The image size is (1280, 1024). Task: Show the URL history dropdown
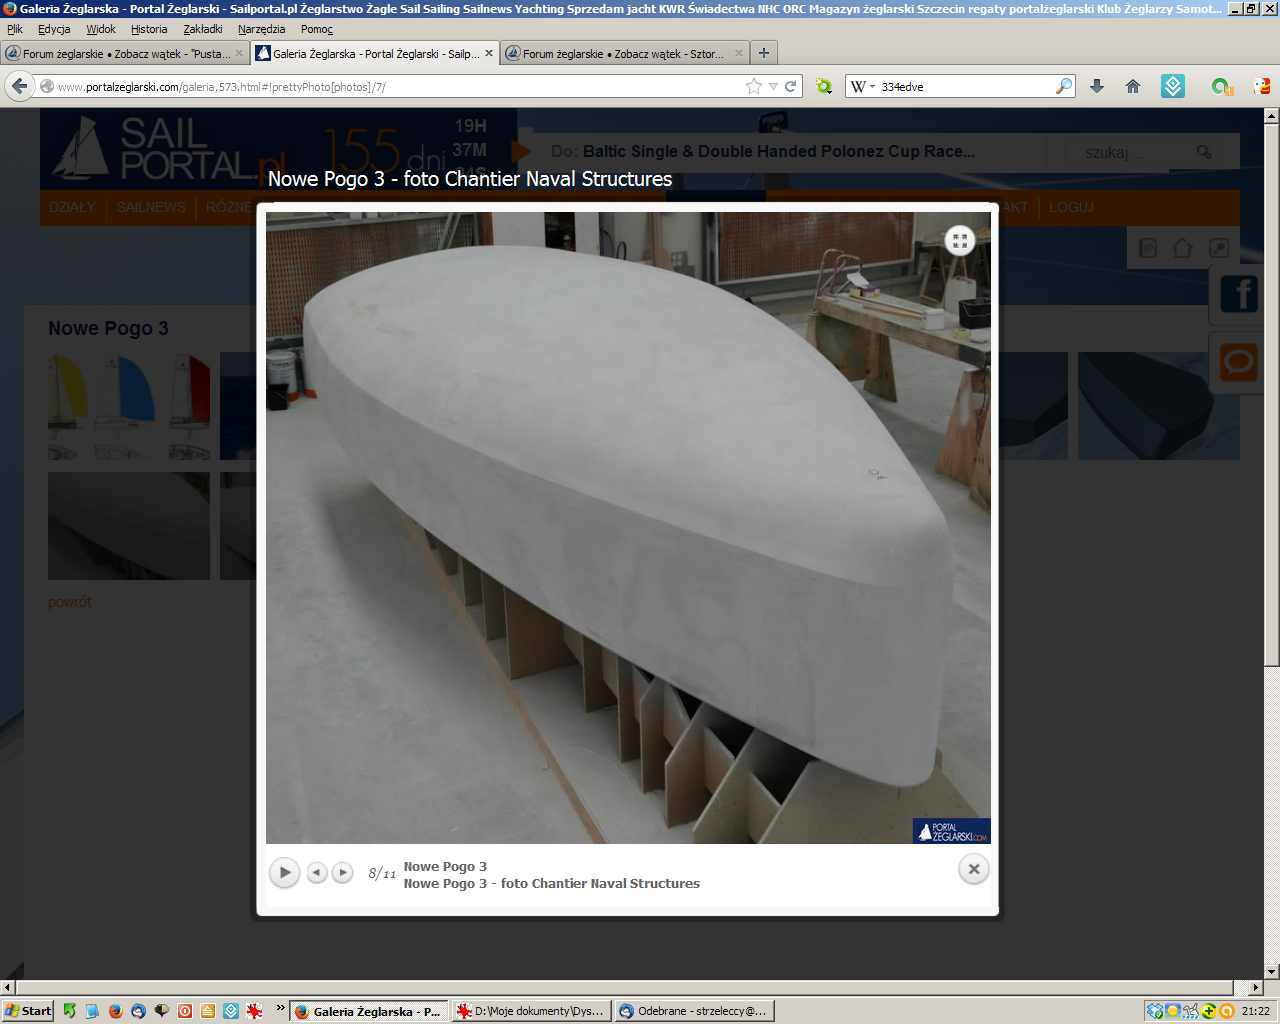pos(773,87)
